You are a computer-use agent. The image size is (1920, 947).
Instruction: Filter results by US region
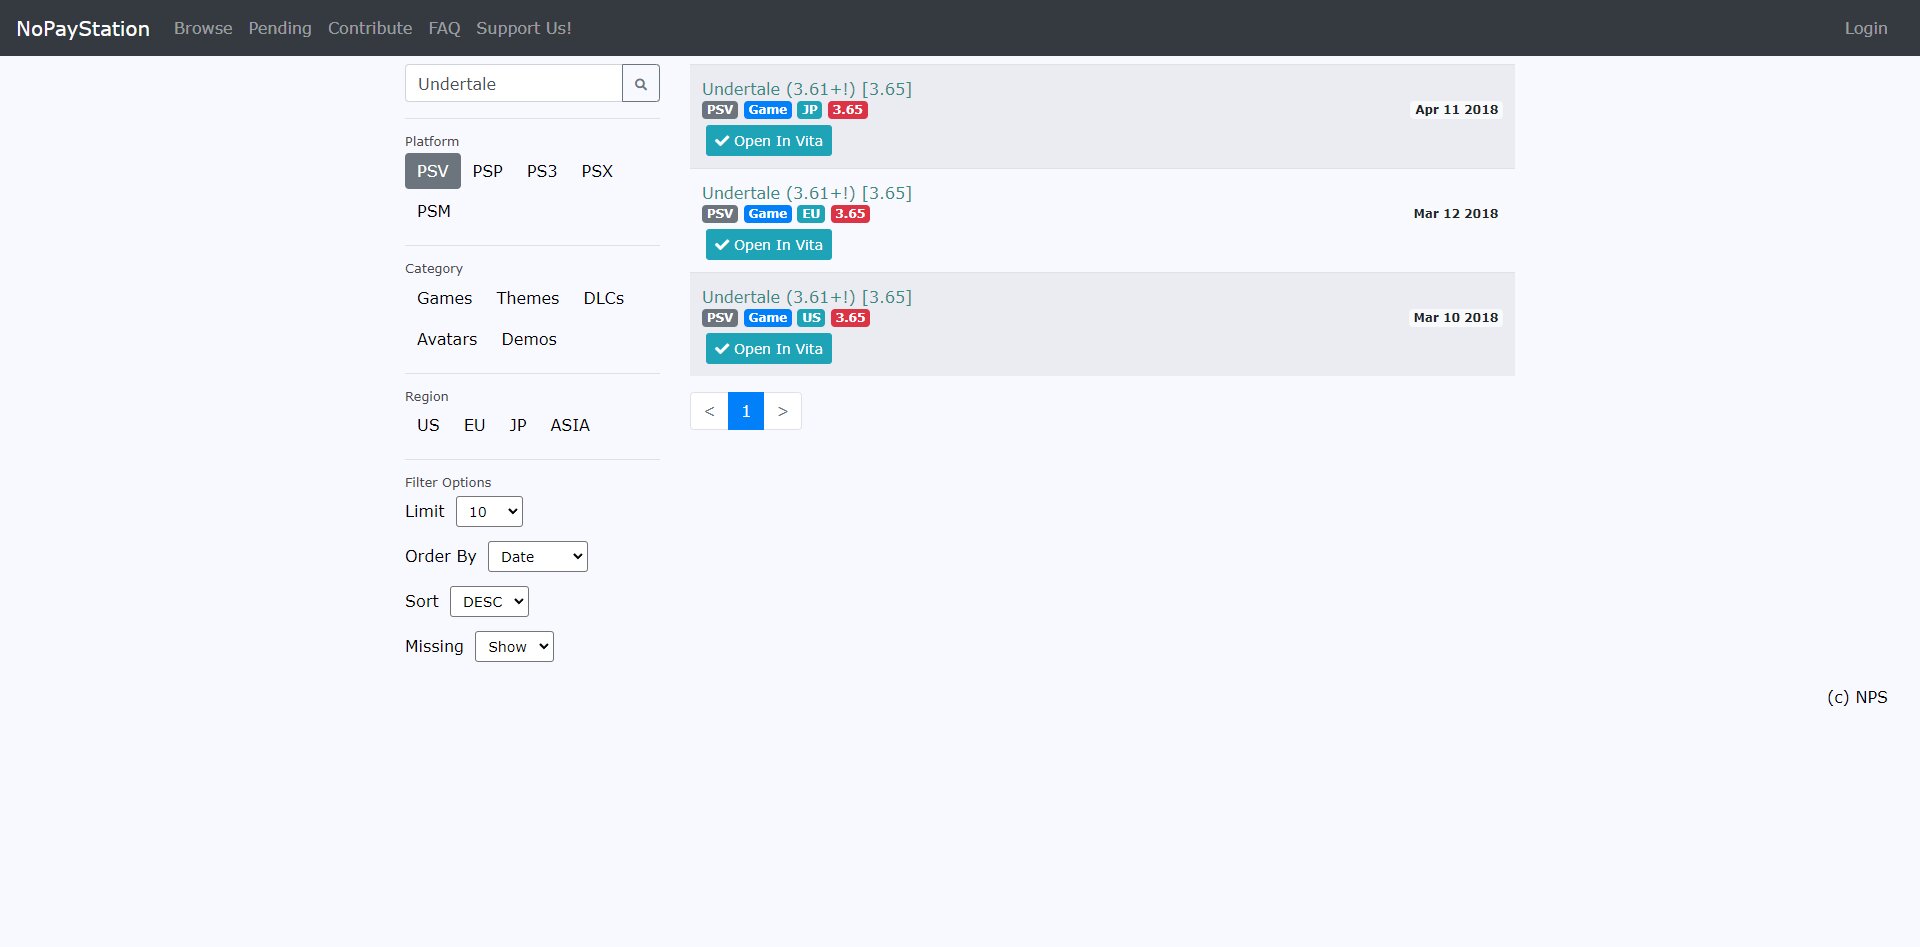click(x=428, y=425)
